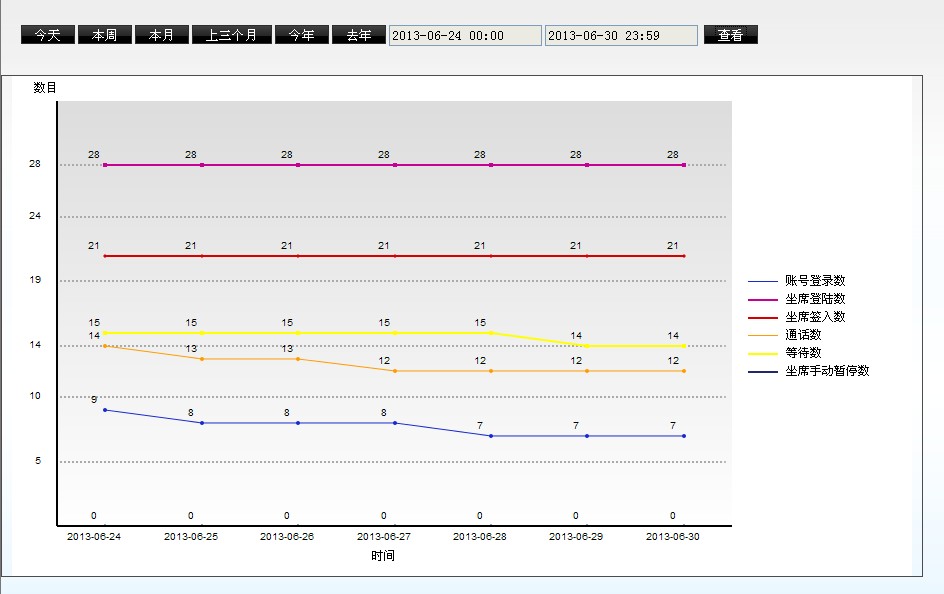Pick the 今年 (this year) range
The width and height of the screenshot is (944, 594).
pyautogui.click(x=302, y=35)
